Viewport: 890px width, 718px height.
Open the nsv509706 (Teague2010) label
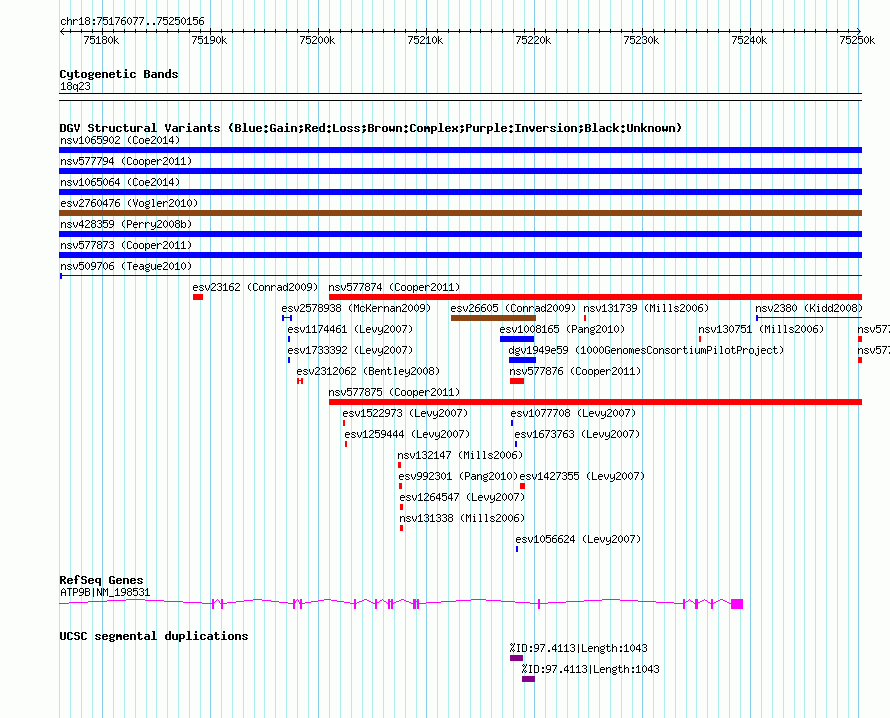[x=126, y=266]
